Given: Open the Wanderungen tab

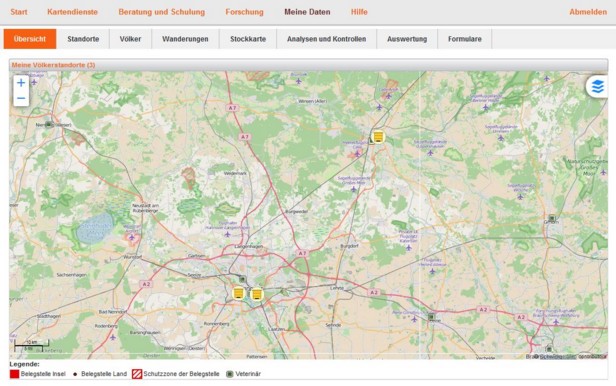Looking at the screenshot, I should pyautogui.click(x=185, y=39).
